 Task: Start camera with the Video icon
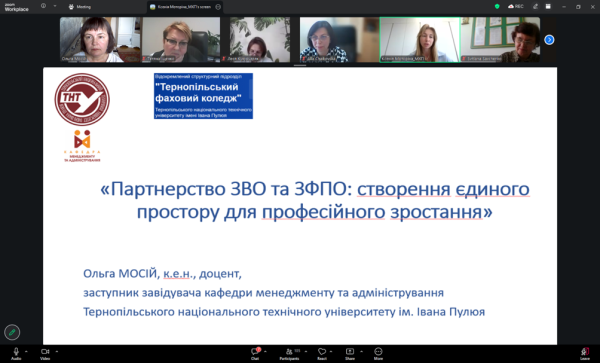tap(45, 352)
